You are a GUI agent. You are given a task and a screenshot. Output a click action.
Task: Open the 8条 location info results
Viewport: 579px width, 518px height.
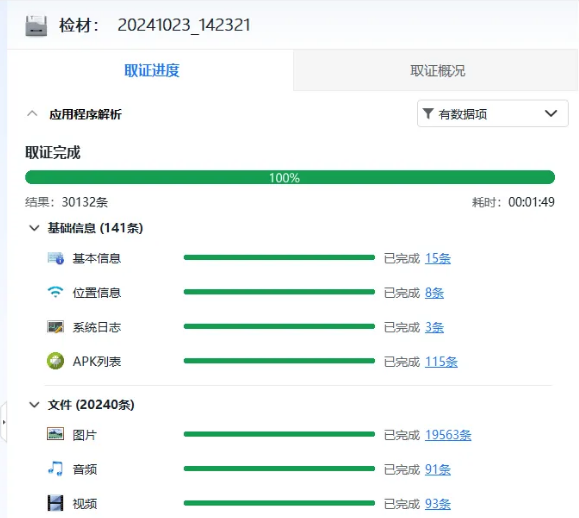coord(434,293)
